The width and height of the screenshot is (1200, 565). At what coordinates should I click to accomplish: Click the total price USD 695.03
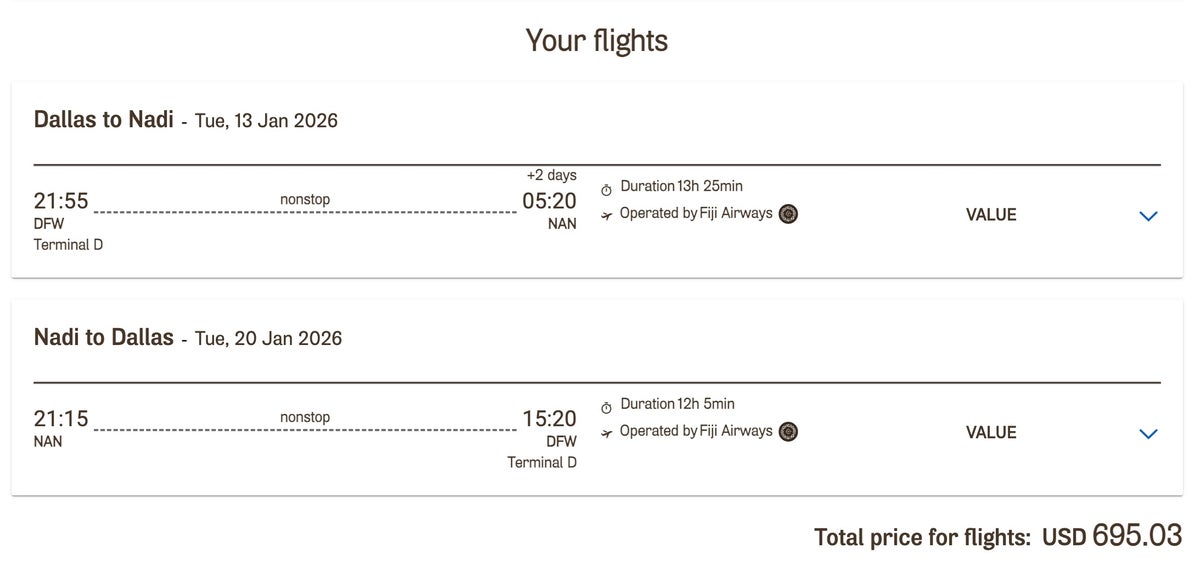tap(1112, 536)
